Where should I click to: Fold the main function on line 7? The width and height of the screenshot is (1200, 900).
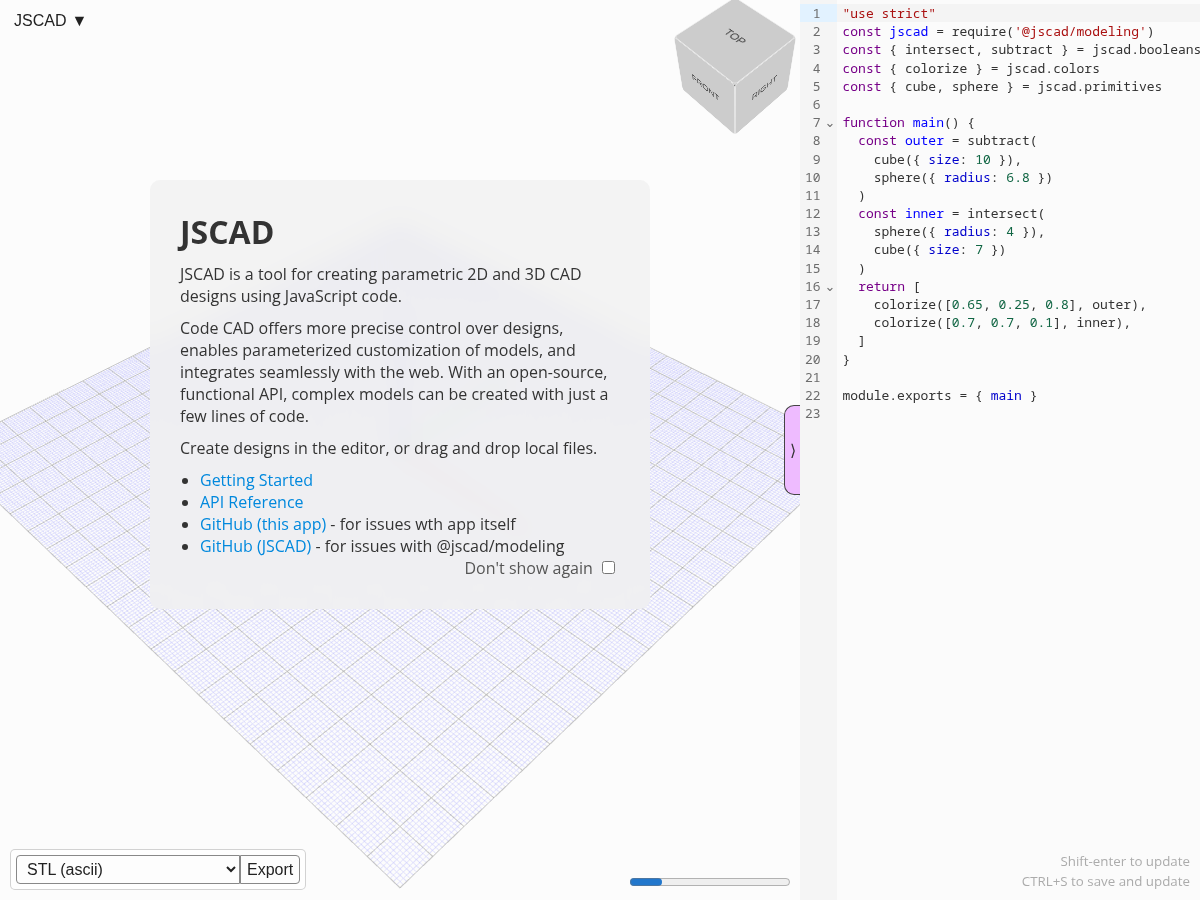point(829,123)
